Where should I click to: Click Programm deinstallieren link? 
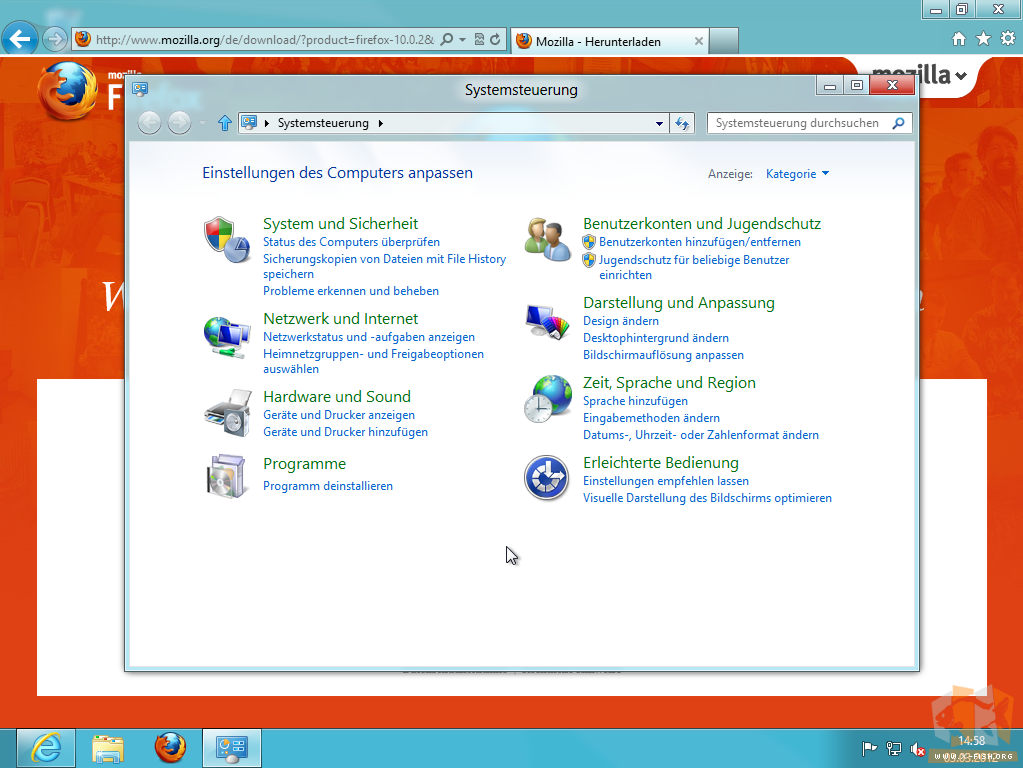click(328, 486)
